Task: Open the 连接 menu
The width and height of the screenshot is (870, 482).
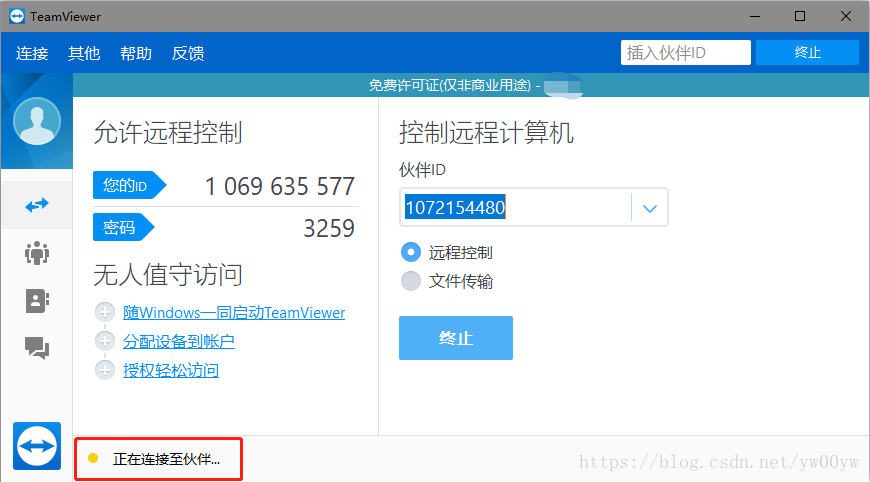Action: pos(32,53)
